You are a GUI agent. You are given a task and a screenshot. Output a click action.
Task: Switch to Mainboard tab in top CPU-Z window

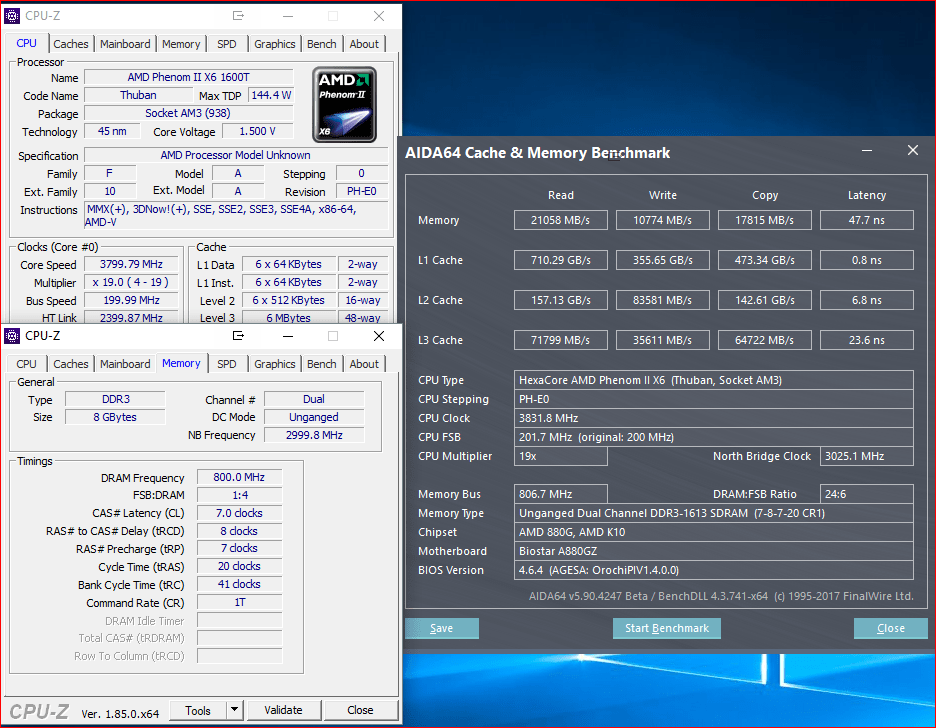(125, 44)
